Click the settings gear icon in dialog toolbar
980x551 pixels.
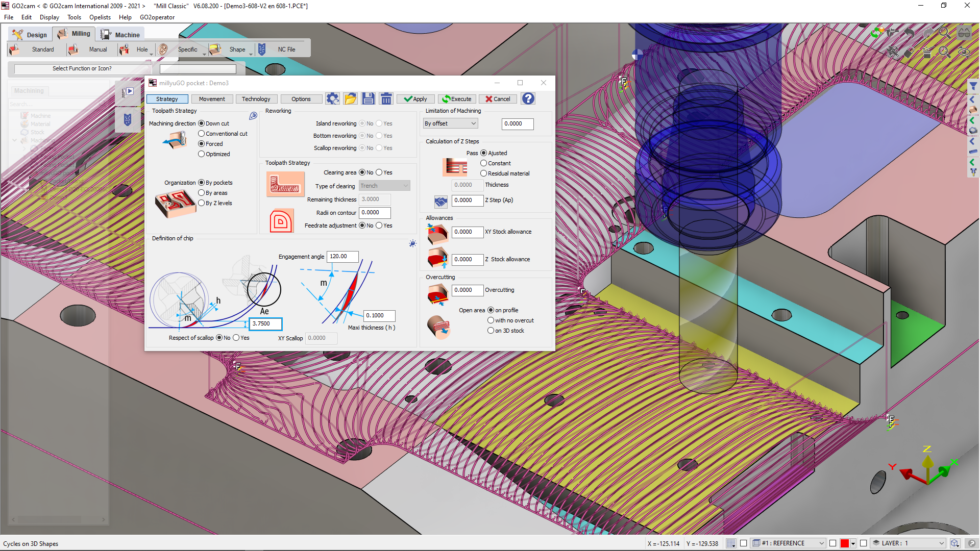(333, 99)
